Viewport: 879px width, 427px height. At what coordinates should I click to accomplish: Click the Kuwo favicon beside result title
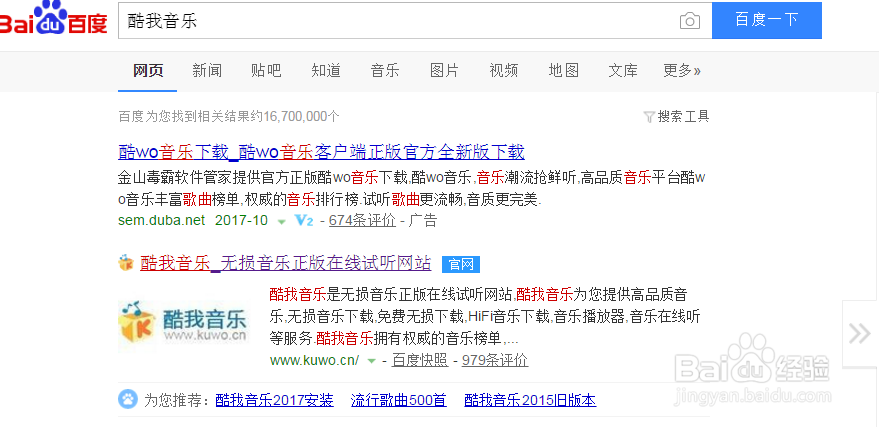point(126,262)
